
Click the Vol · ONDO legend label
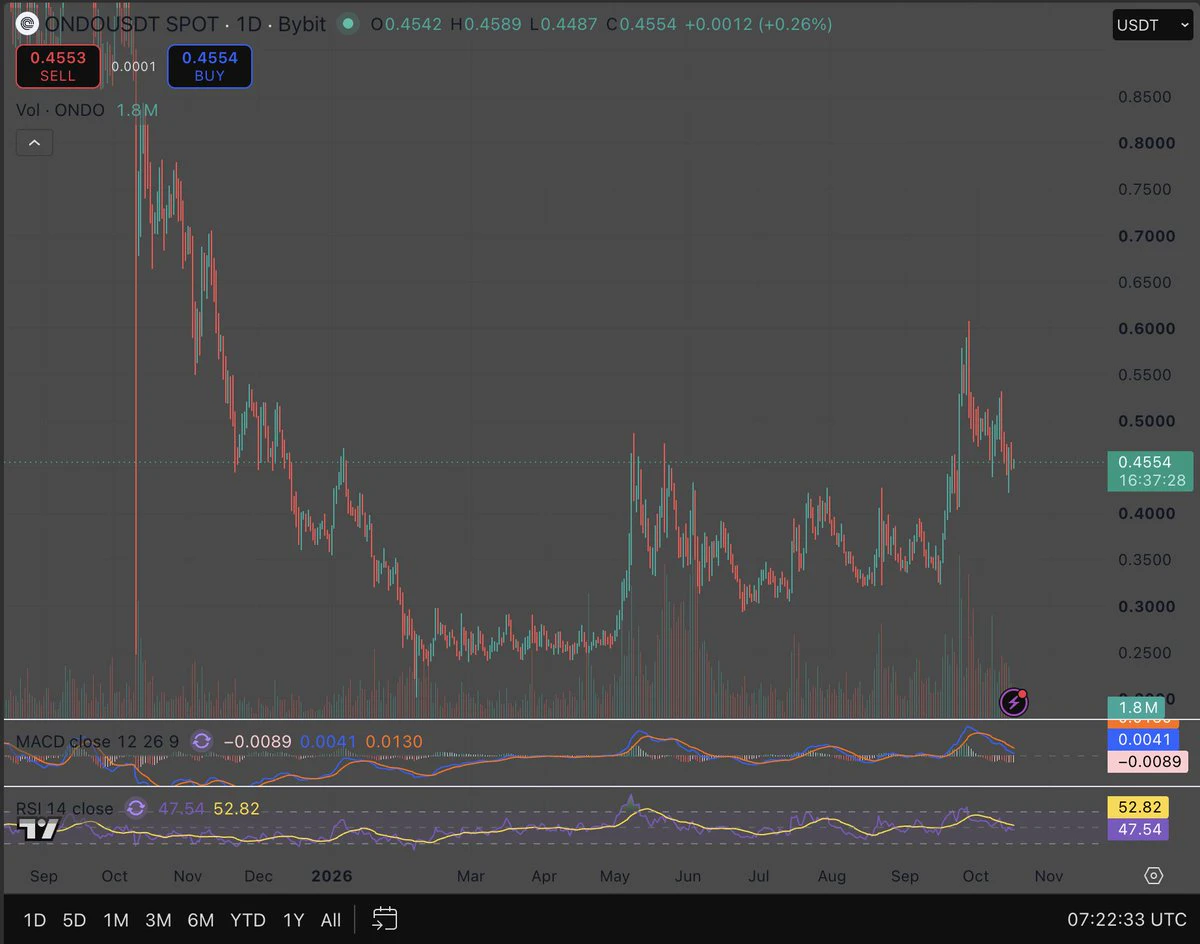(60, 110)
